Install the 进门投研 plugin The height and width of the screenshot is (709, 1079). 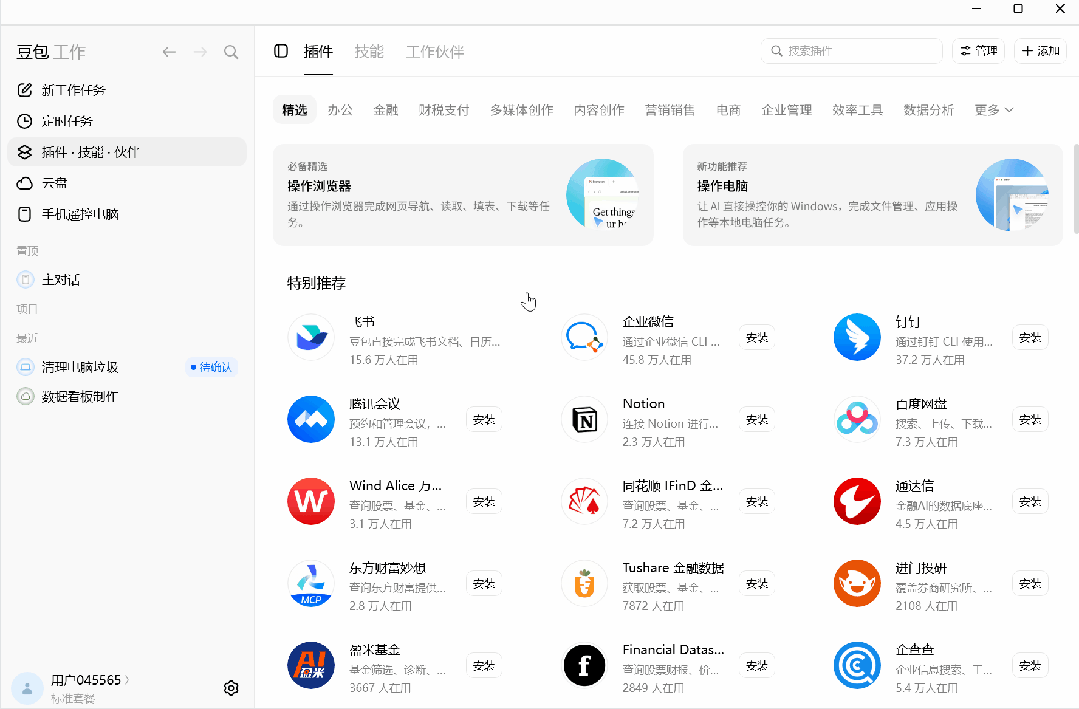pos(1030,584)
